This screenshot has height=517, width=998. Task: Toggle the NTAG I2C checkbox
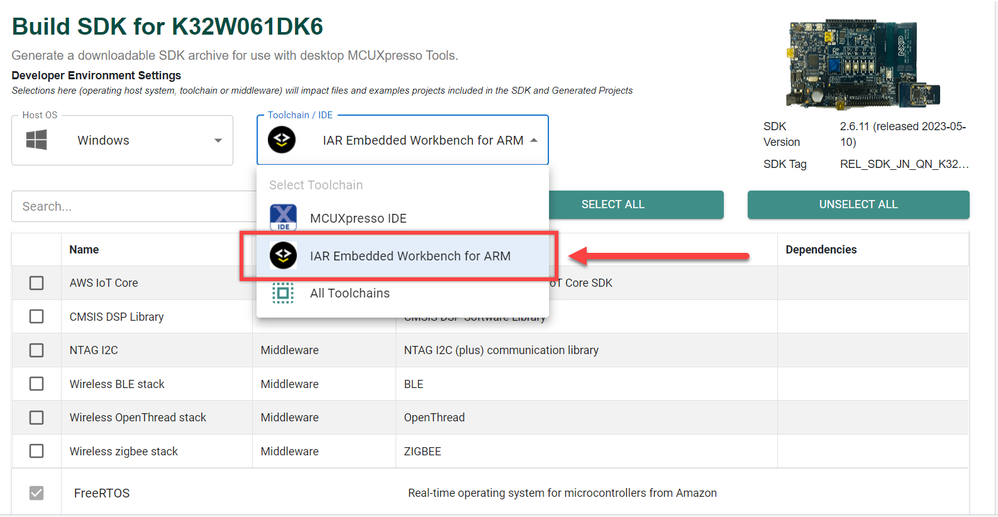pyautogui.click(x=37, y=350)
